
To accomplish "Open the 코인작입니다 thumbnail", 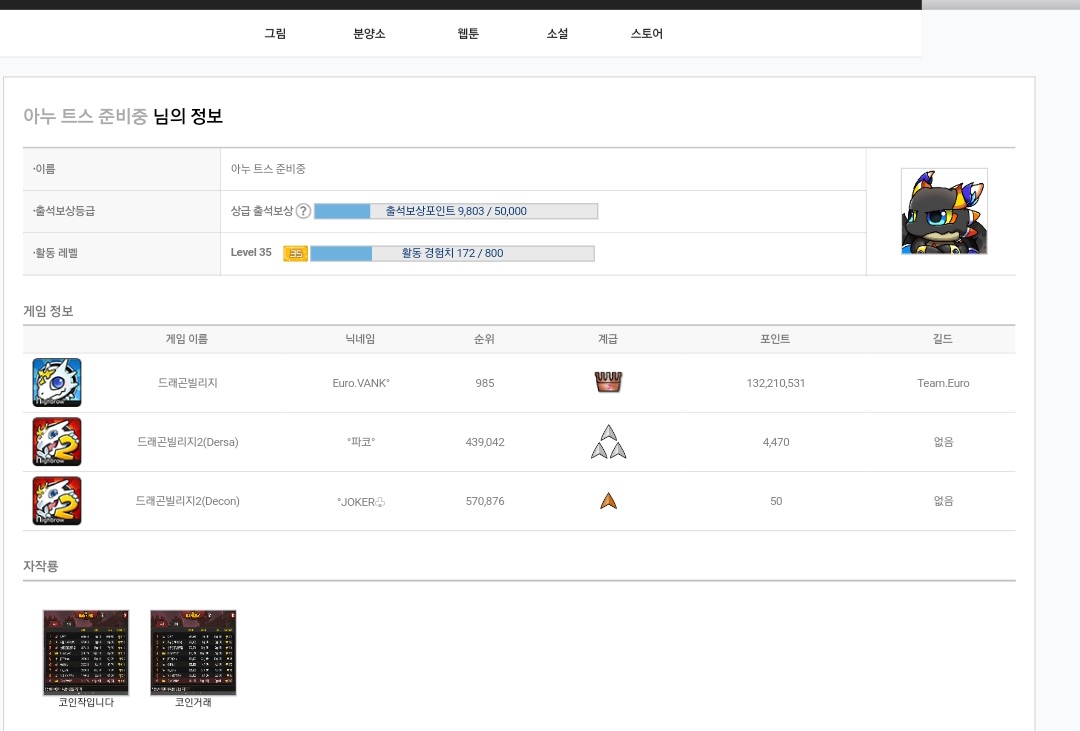I will point(86,652).
